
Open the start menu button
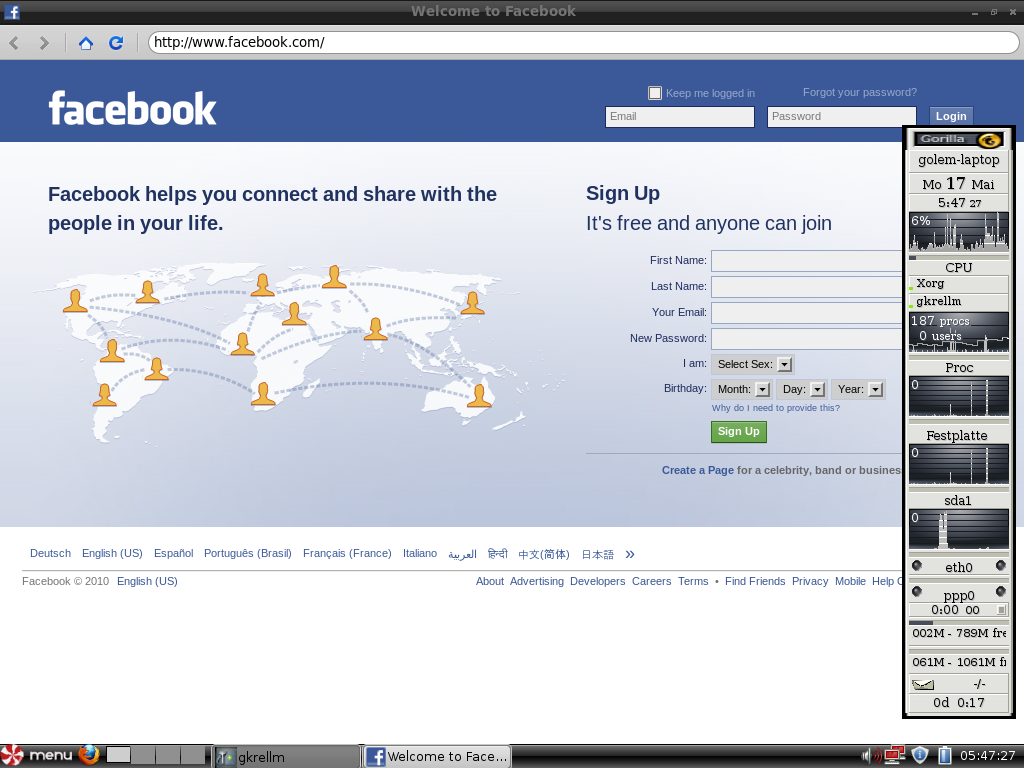click(38, 755)
